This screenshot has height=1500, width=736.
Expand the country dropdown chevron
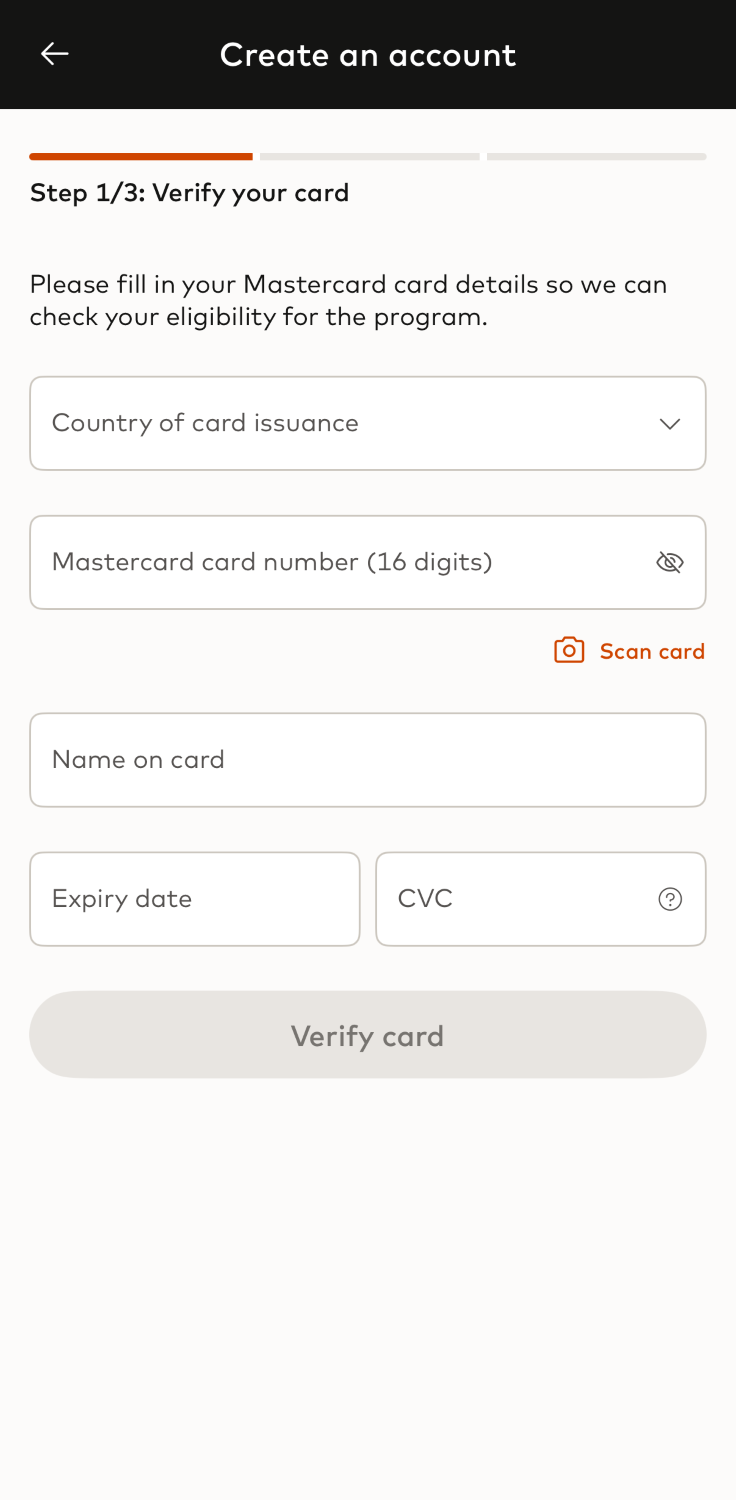(x=670, y=424)
